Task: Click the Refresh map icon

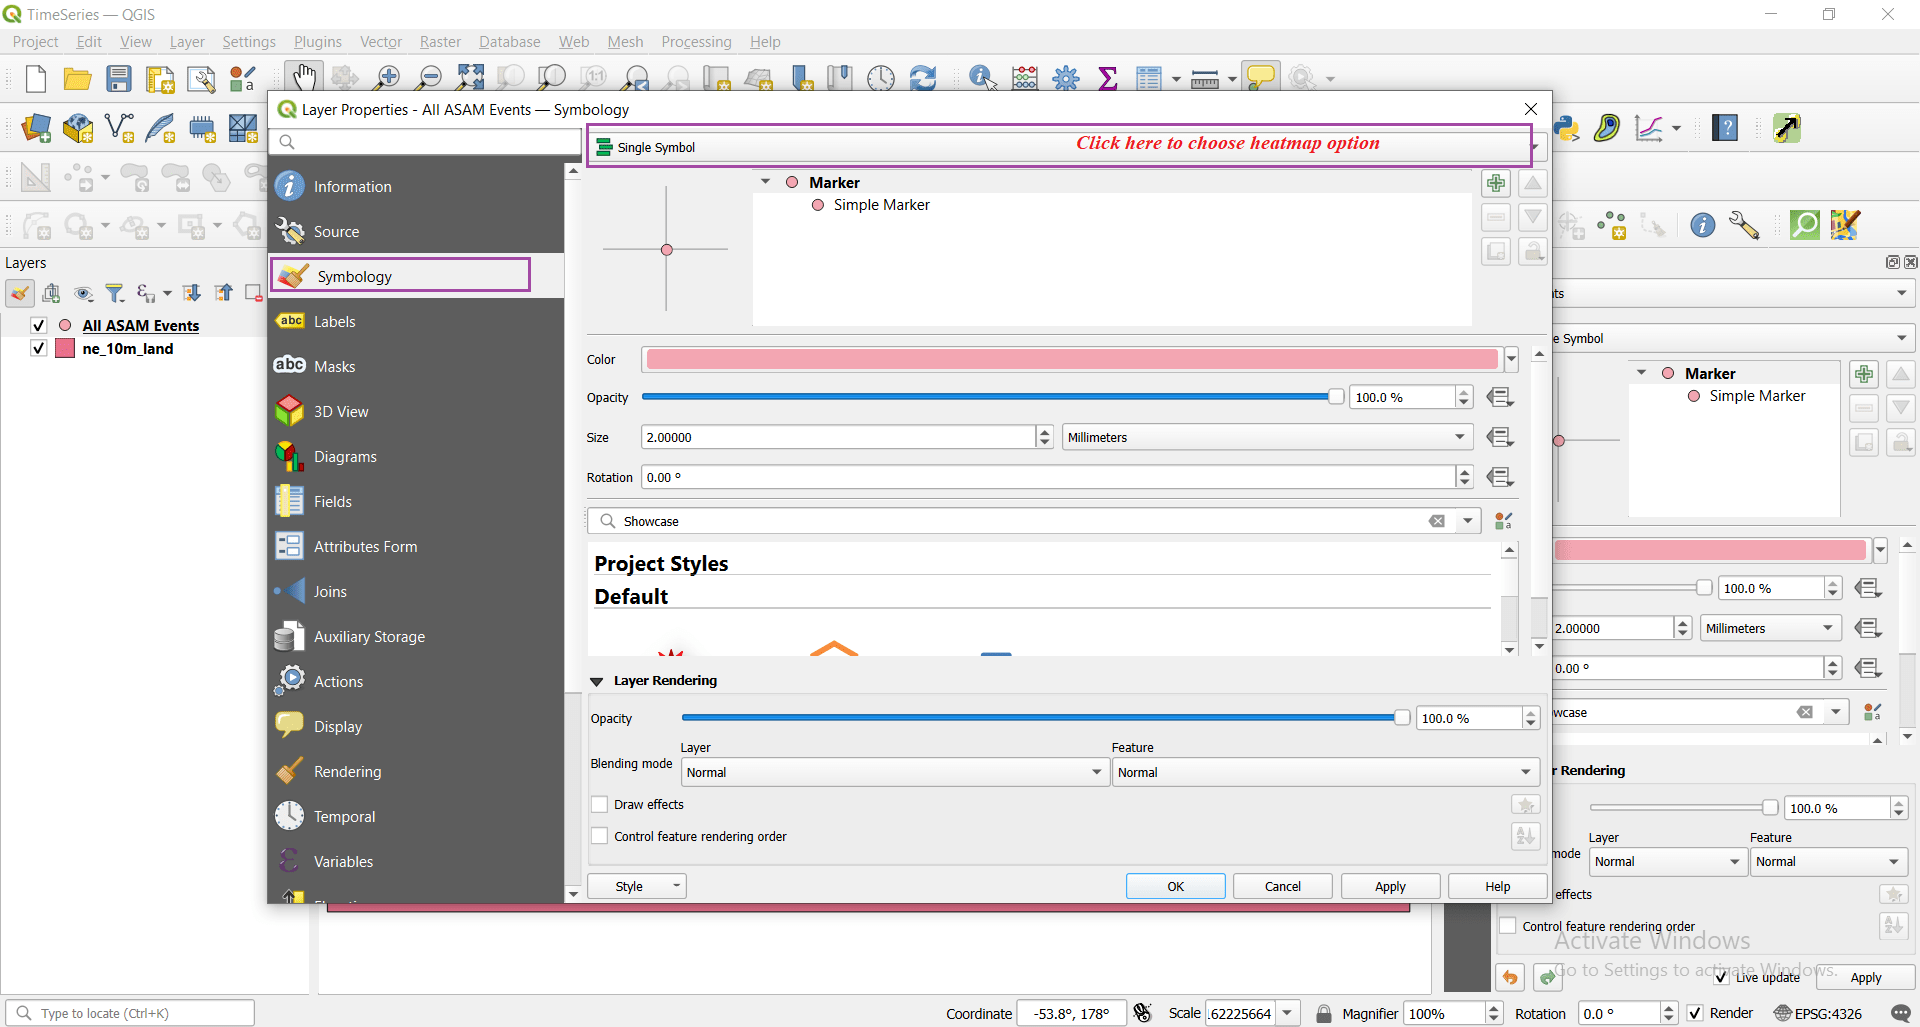Action: pyautogui.click(x=923, y=77)
